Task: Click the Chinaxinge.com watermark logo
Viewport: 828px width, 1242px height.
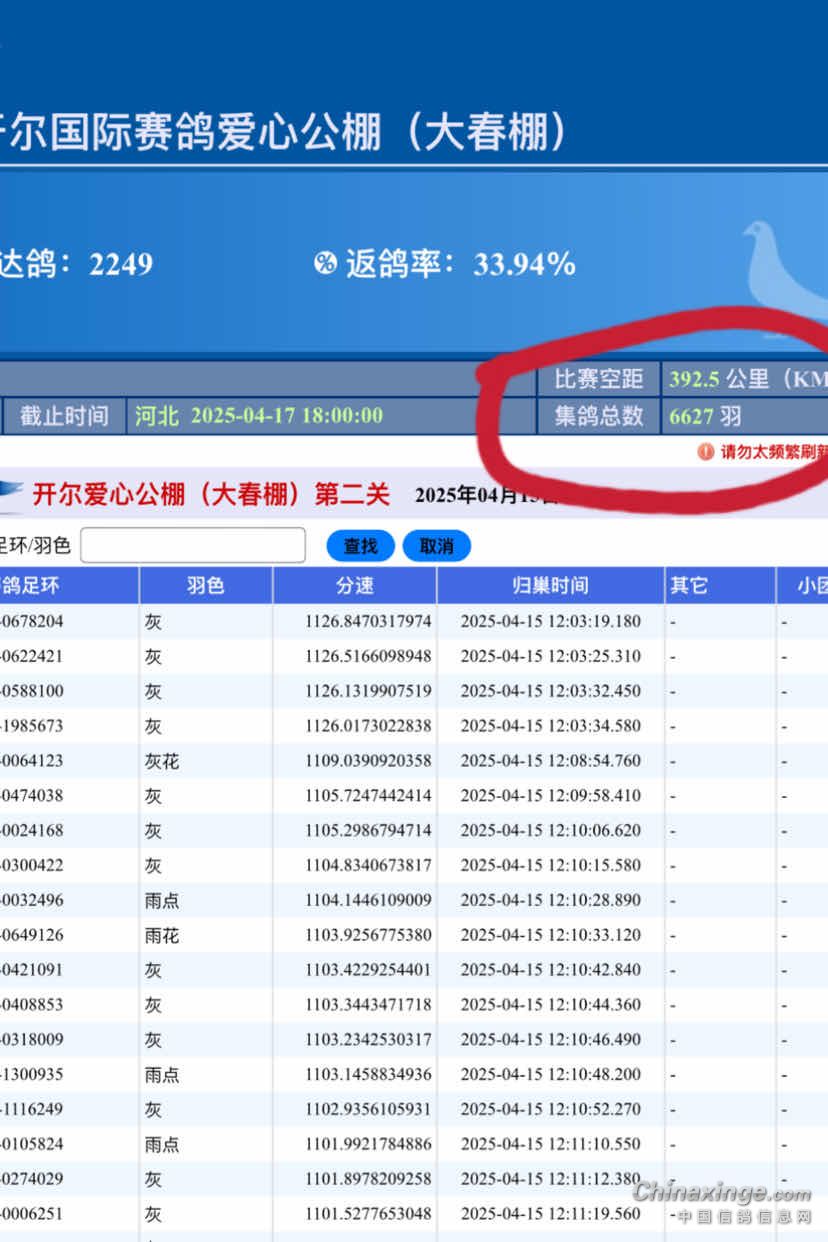Action: pos(722,1194)
